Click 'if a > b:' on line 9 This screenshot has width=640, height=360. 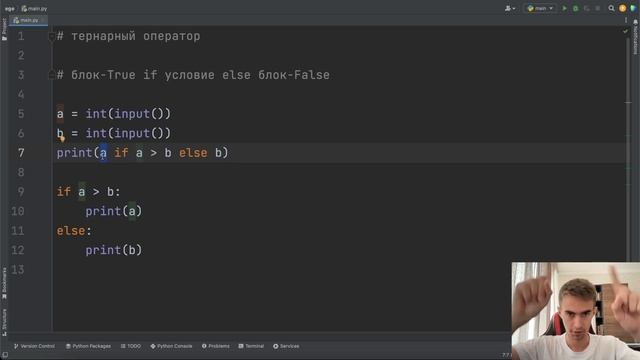[88, 192]
